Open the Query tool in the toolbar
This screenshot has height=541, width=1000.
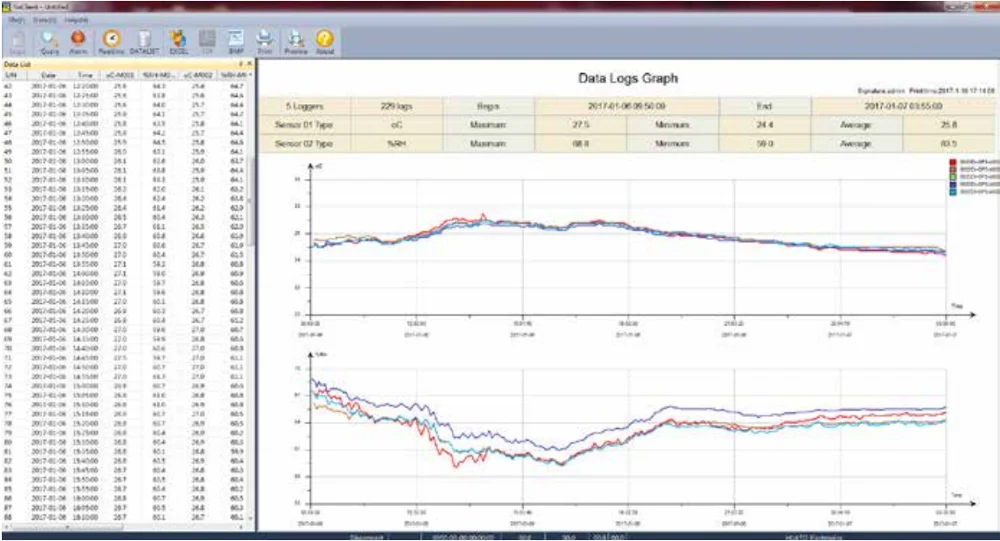(x=49, y=43)
